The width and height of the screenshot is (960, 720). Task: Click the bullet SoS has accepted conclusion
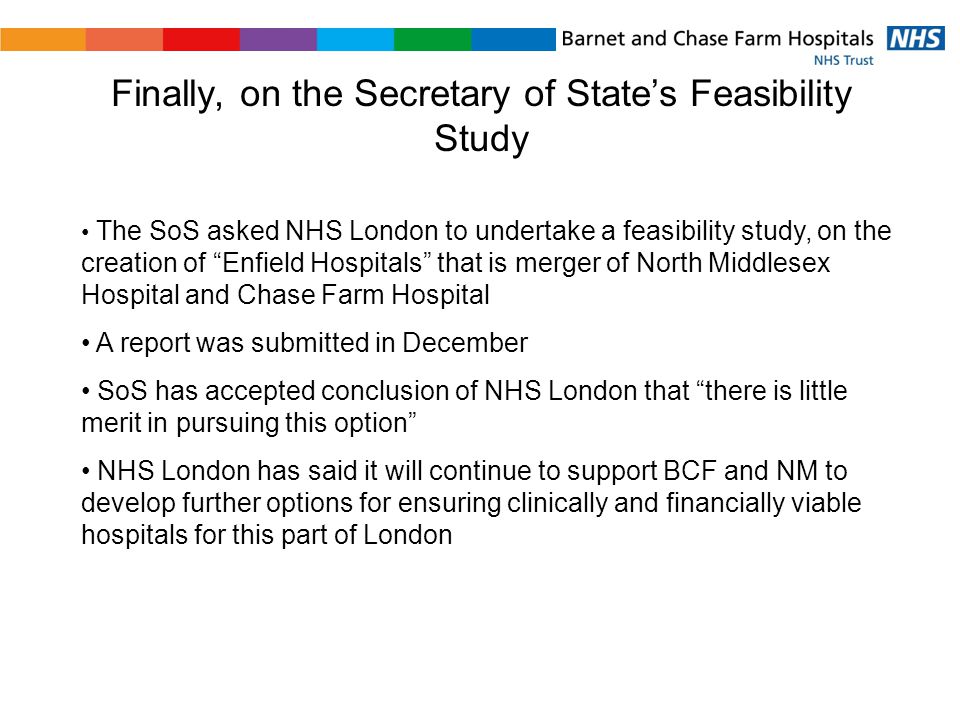pos(464,407)
